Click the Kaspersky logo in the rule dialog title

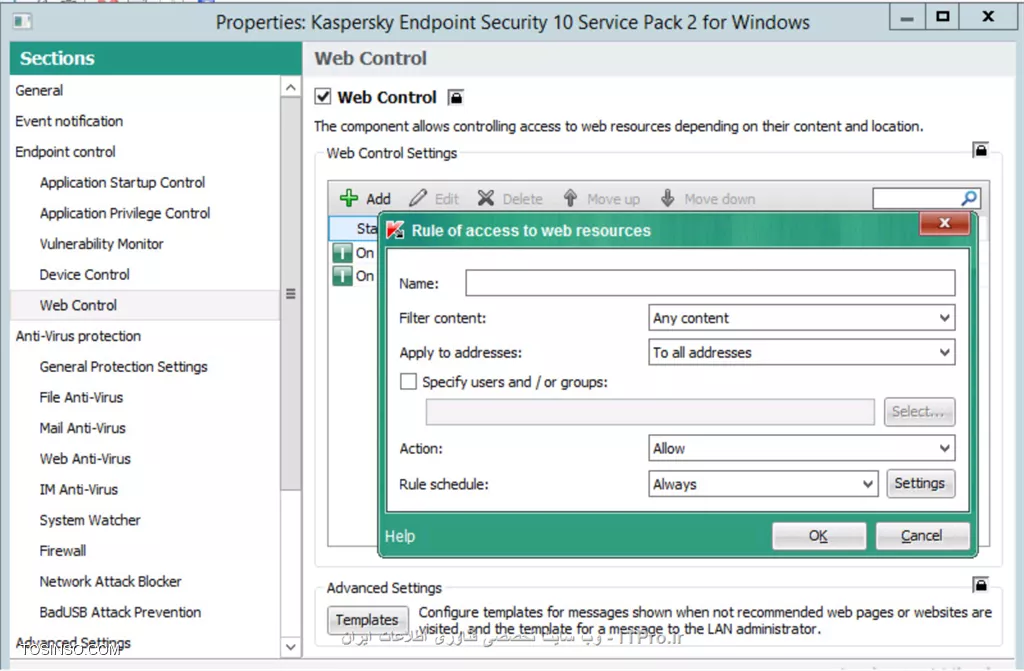pos(396,230)
